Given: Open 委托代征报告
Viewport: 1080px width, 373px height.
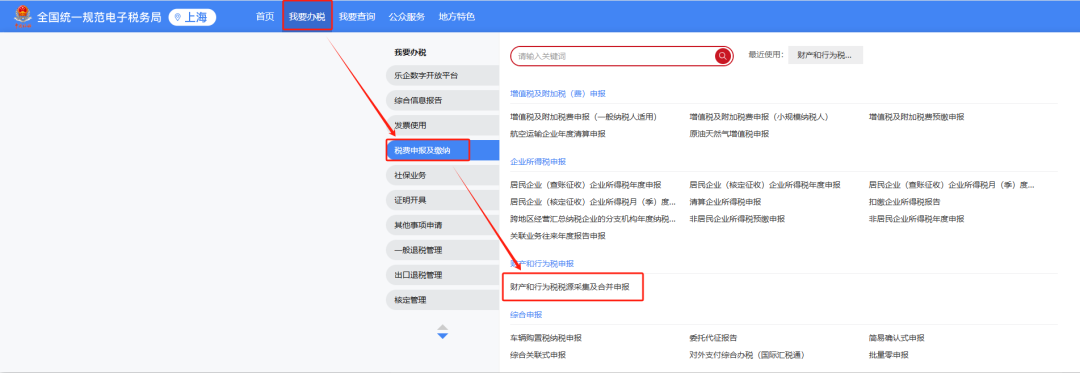Looking at the screenshot, I should click(x=713, y=338).
